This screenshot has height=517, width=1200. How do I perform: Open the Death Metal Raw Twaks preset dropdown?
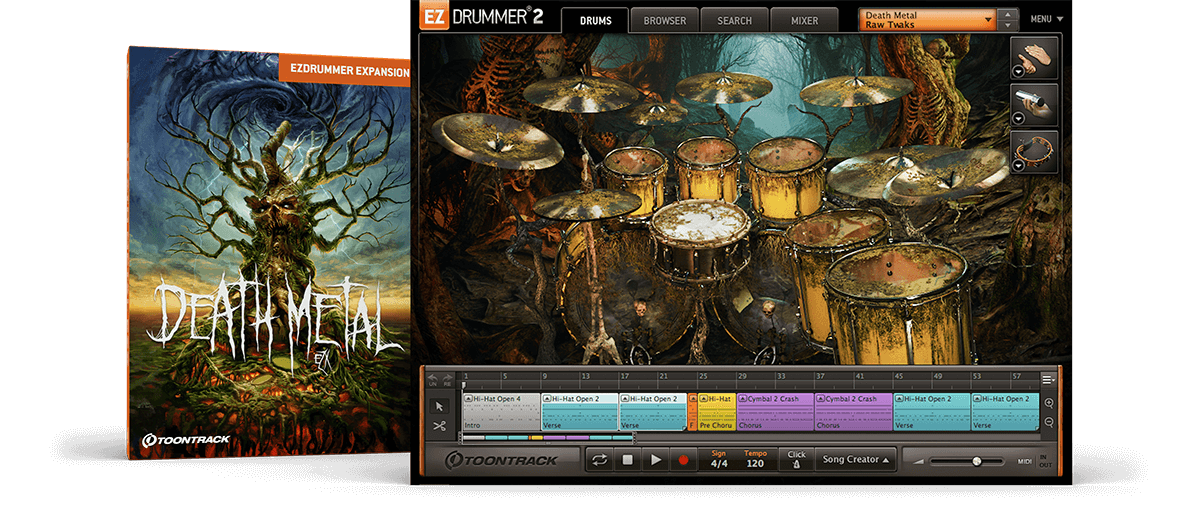point(927,20)
